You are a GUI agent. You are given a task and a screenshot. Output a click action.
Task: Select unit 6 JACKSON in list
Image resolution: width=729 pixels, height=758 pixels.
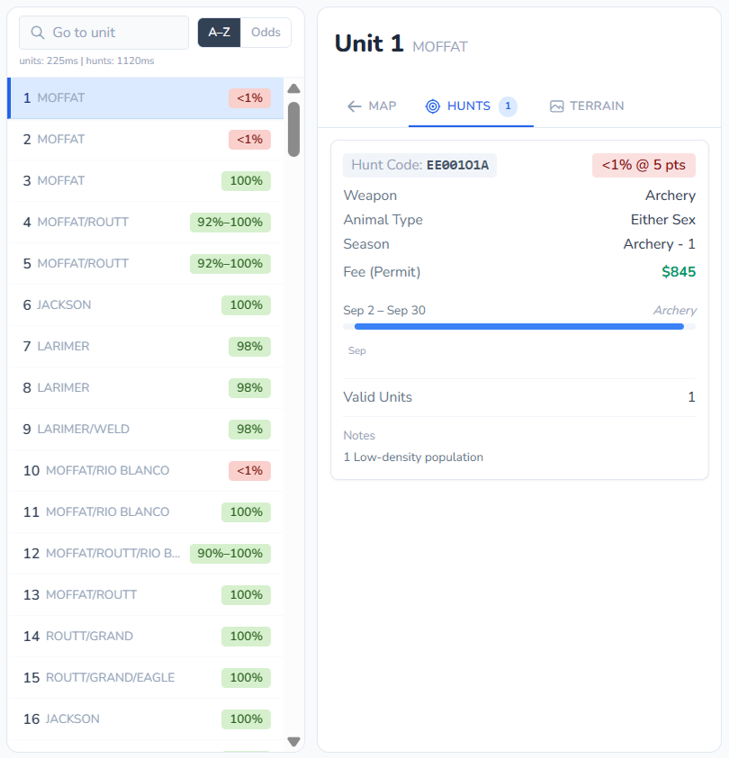tap(145, 305)
